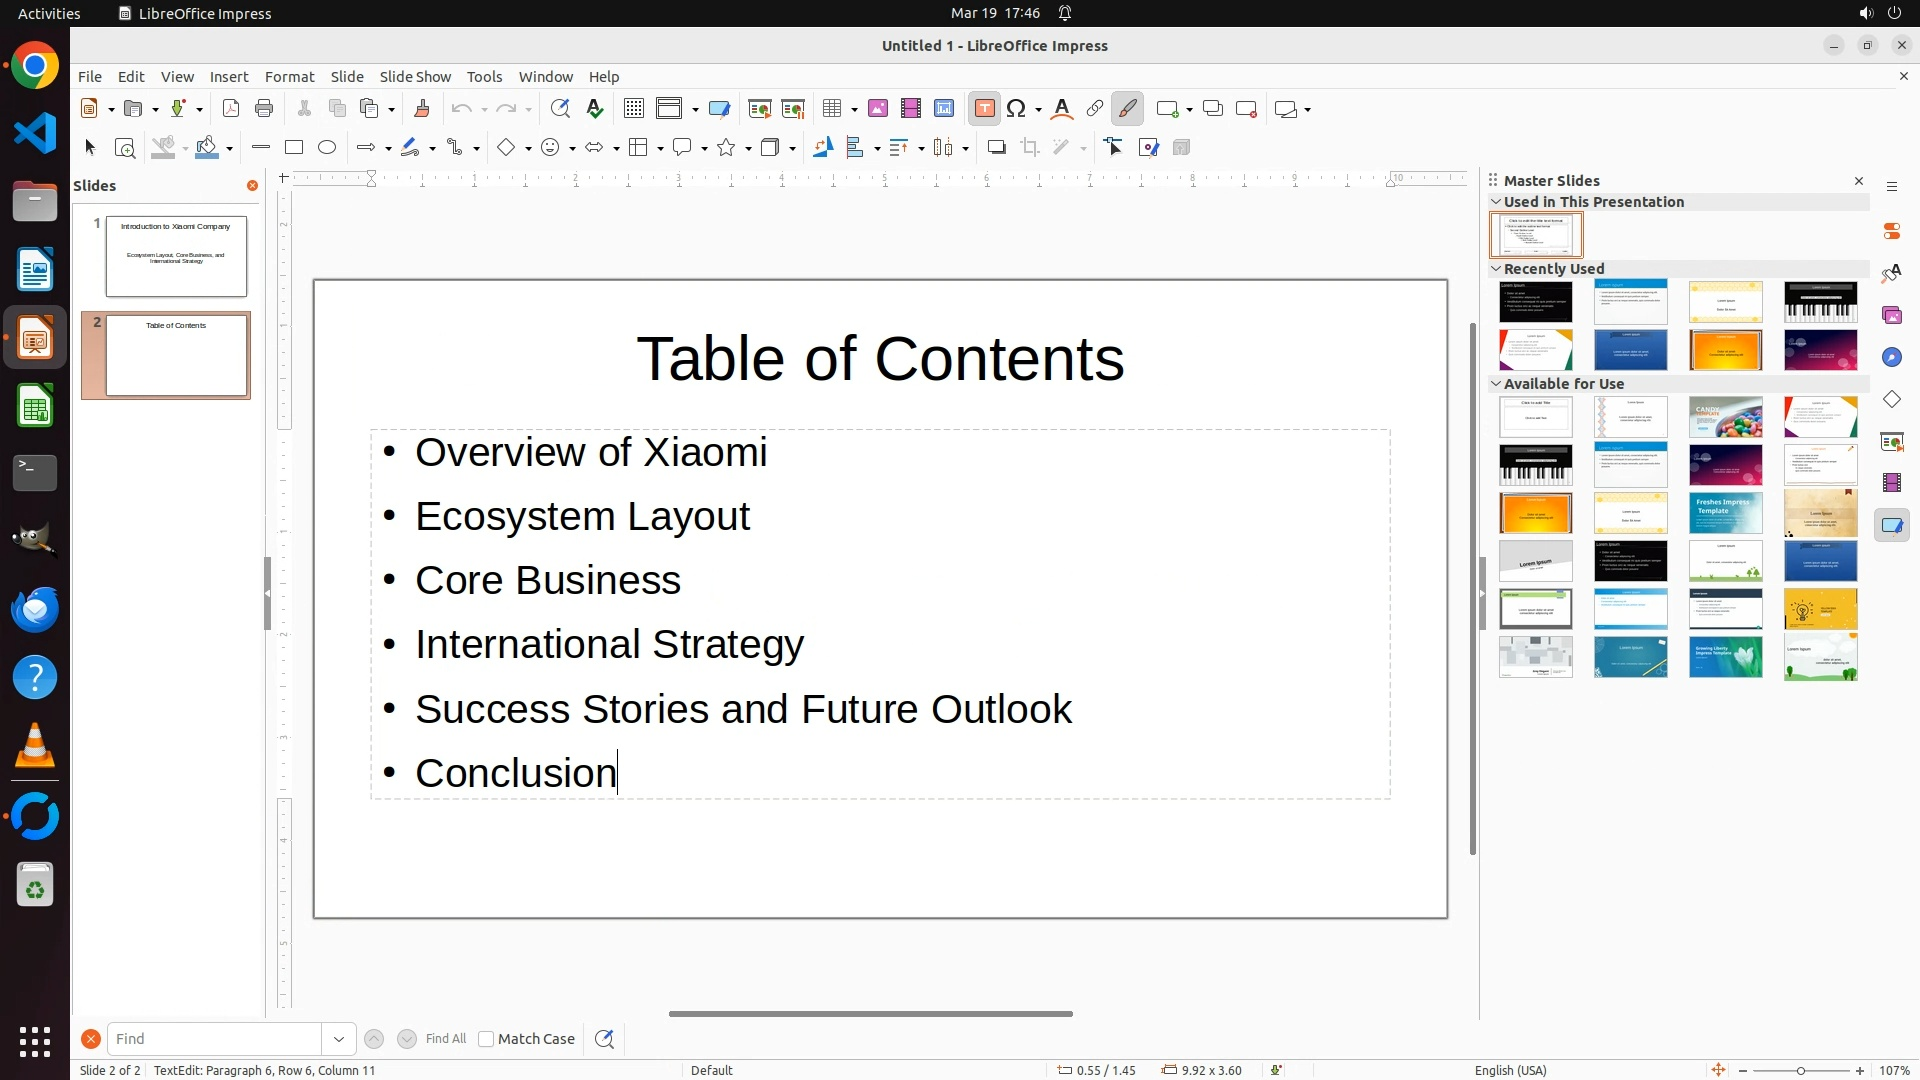Click the Find All button
1920x1080 pixels.
(x=445, y=1039)
